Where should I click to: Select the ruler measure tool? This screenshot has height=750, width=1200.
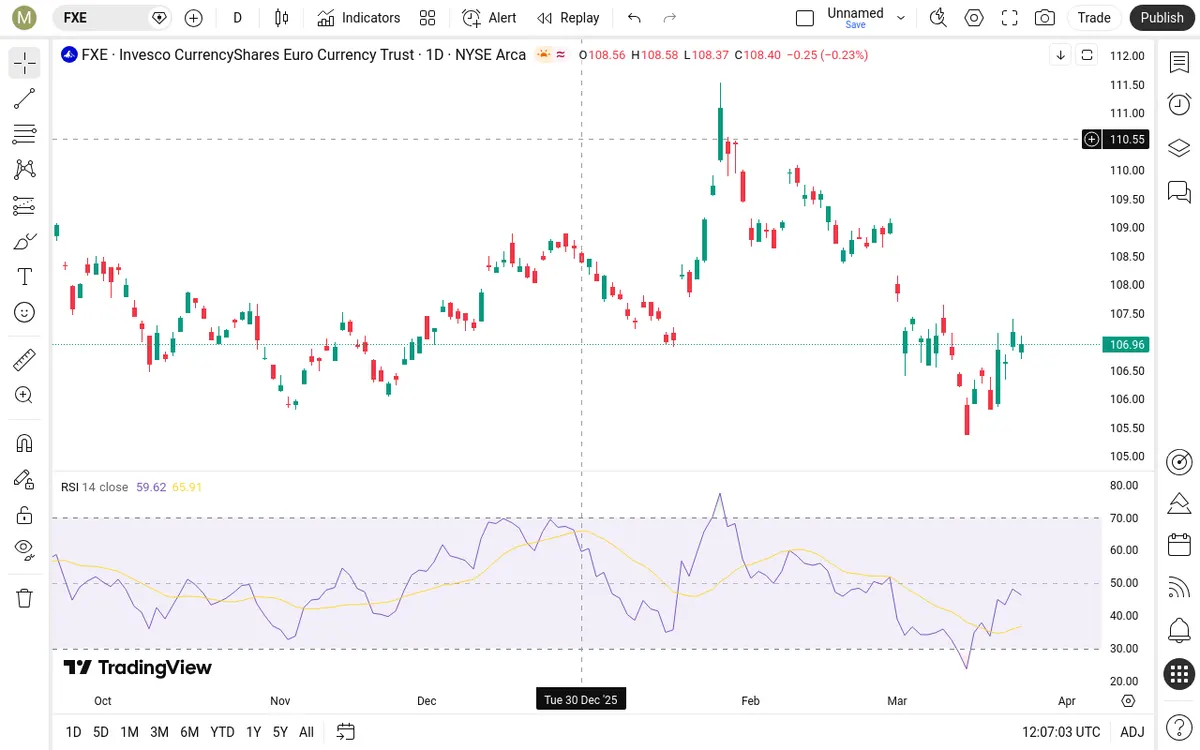(x=25, y=359)
